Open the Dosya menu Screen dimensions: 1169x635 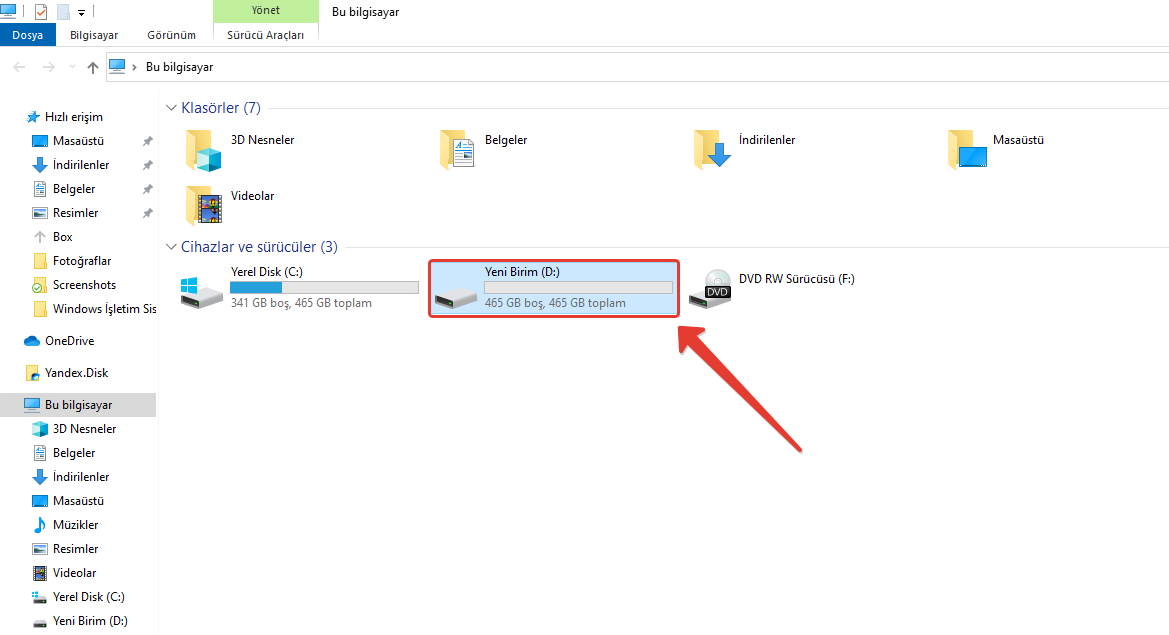click(x=27, y=35)
